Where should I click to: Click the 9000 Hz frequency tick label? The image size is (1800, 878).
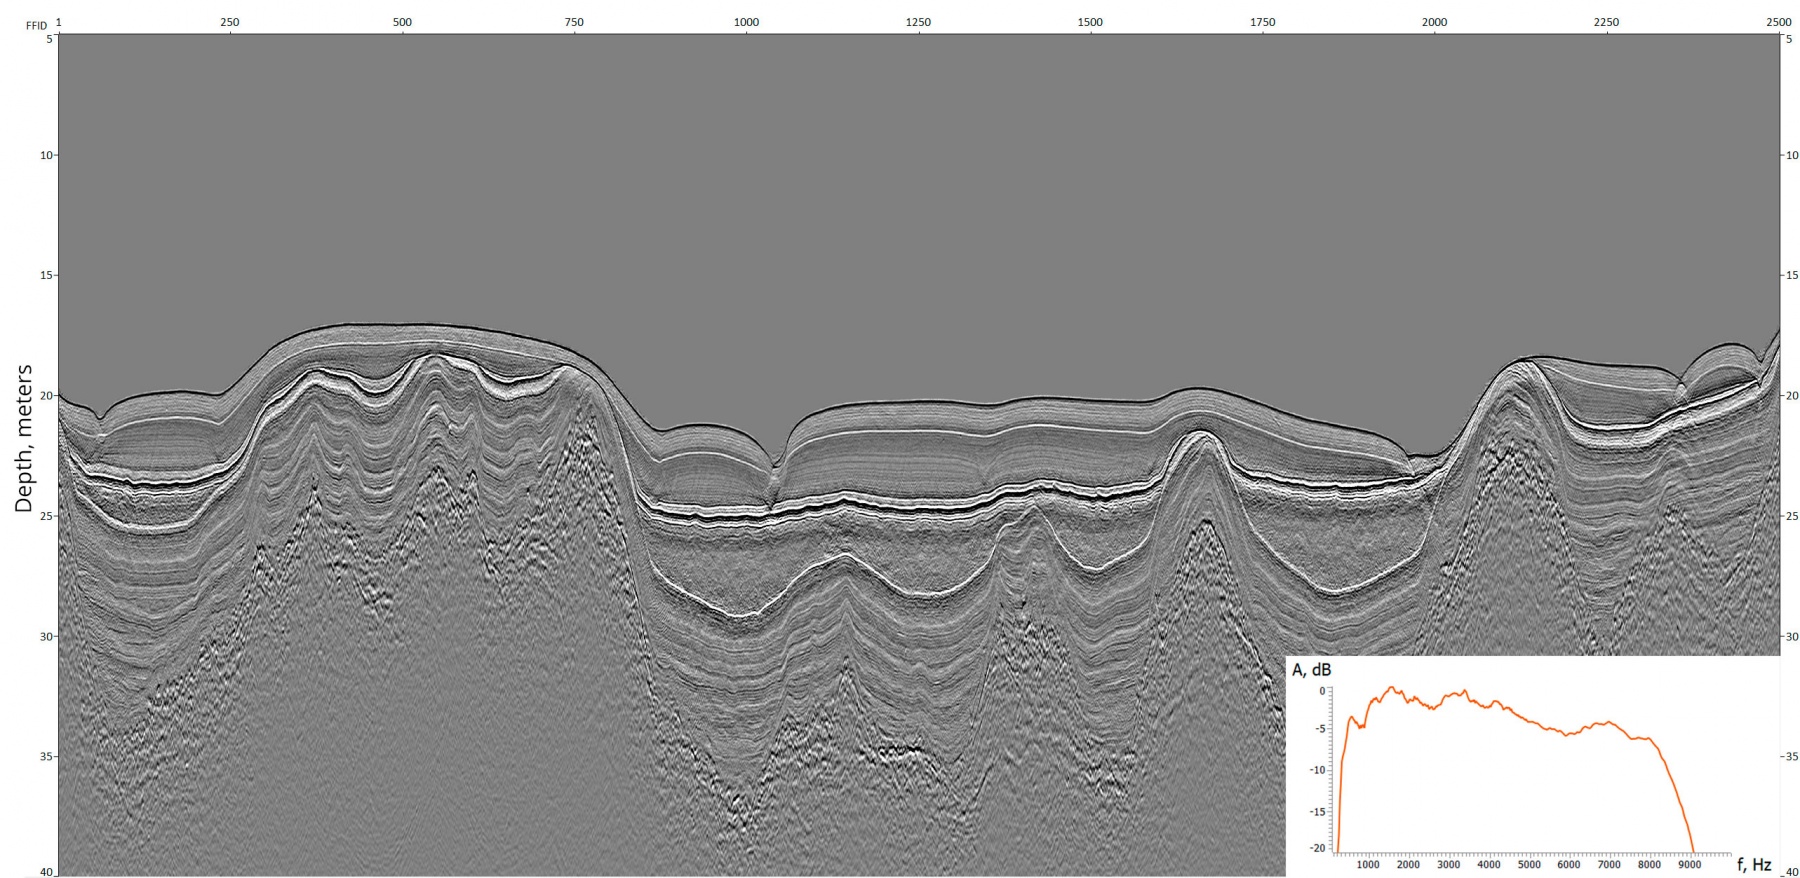(1689, 865)
